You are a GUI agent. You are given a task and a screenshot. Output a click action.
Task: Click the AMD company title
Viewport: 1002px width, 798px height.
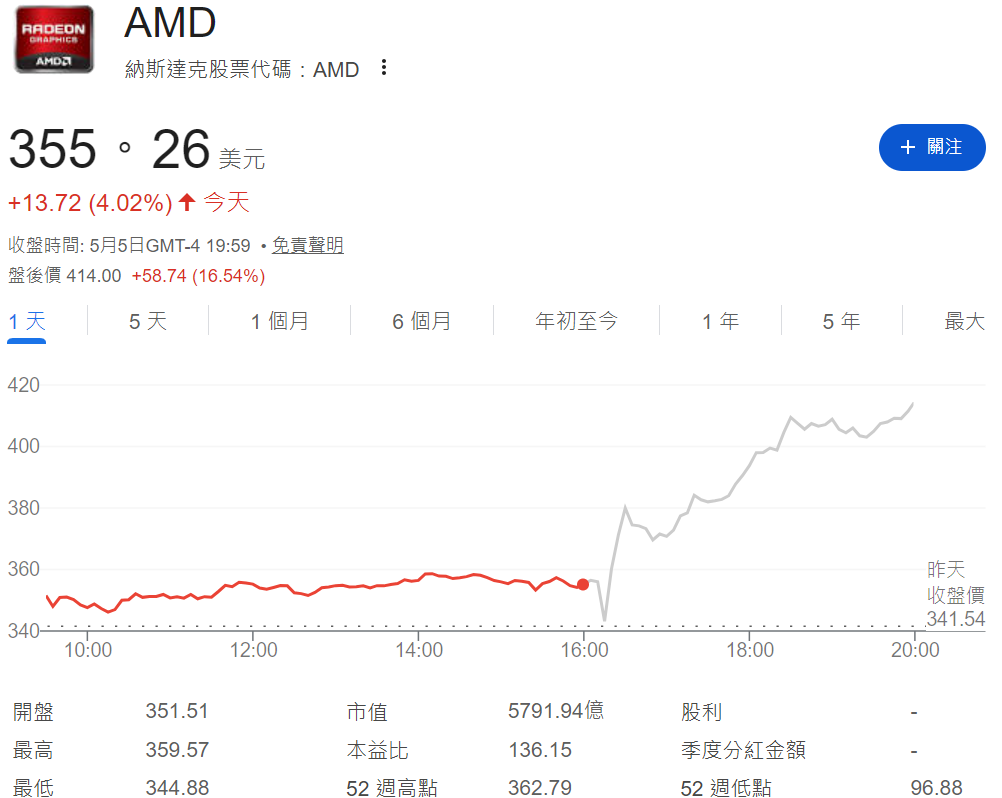(170, 24)
